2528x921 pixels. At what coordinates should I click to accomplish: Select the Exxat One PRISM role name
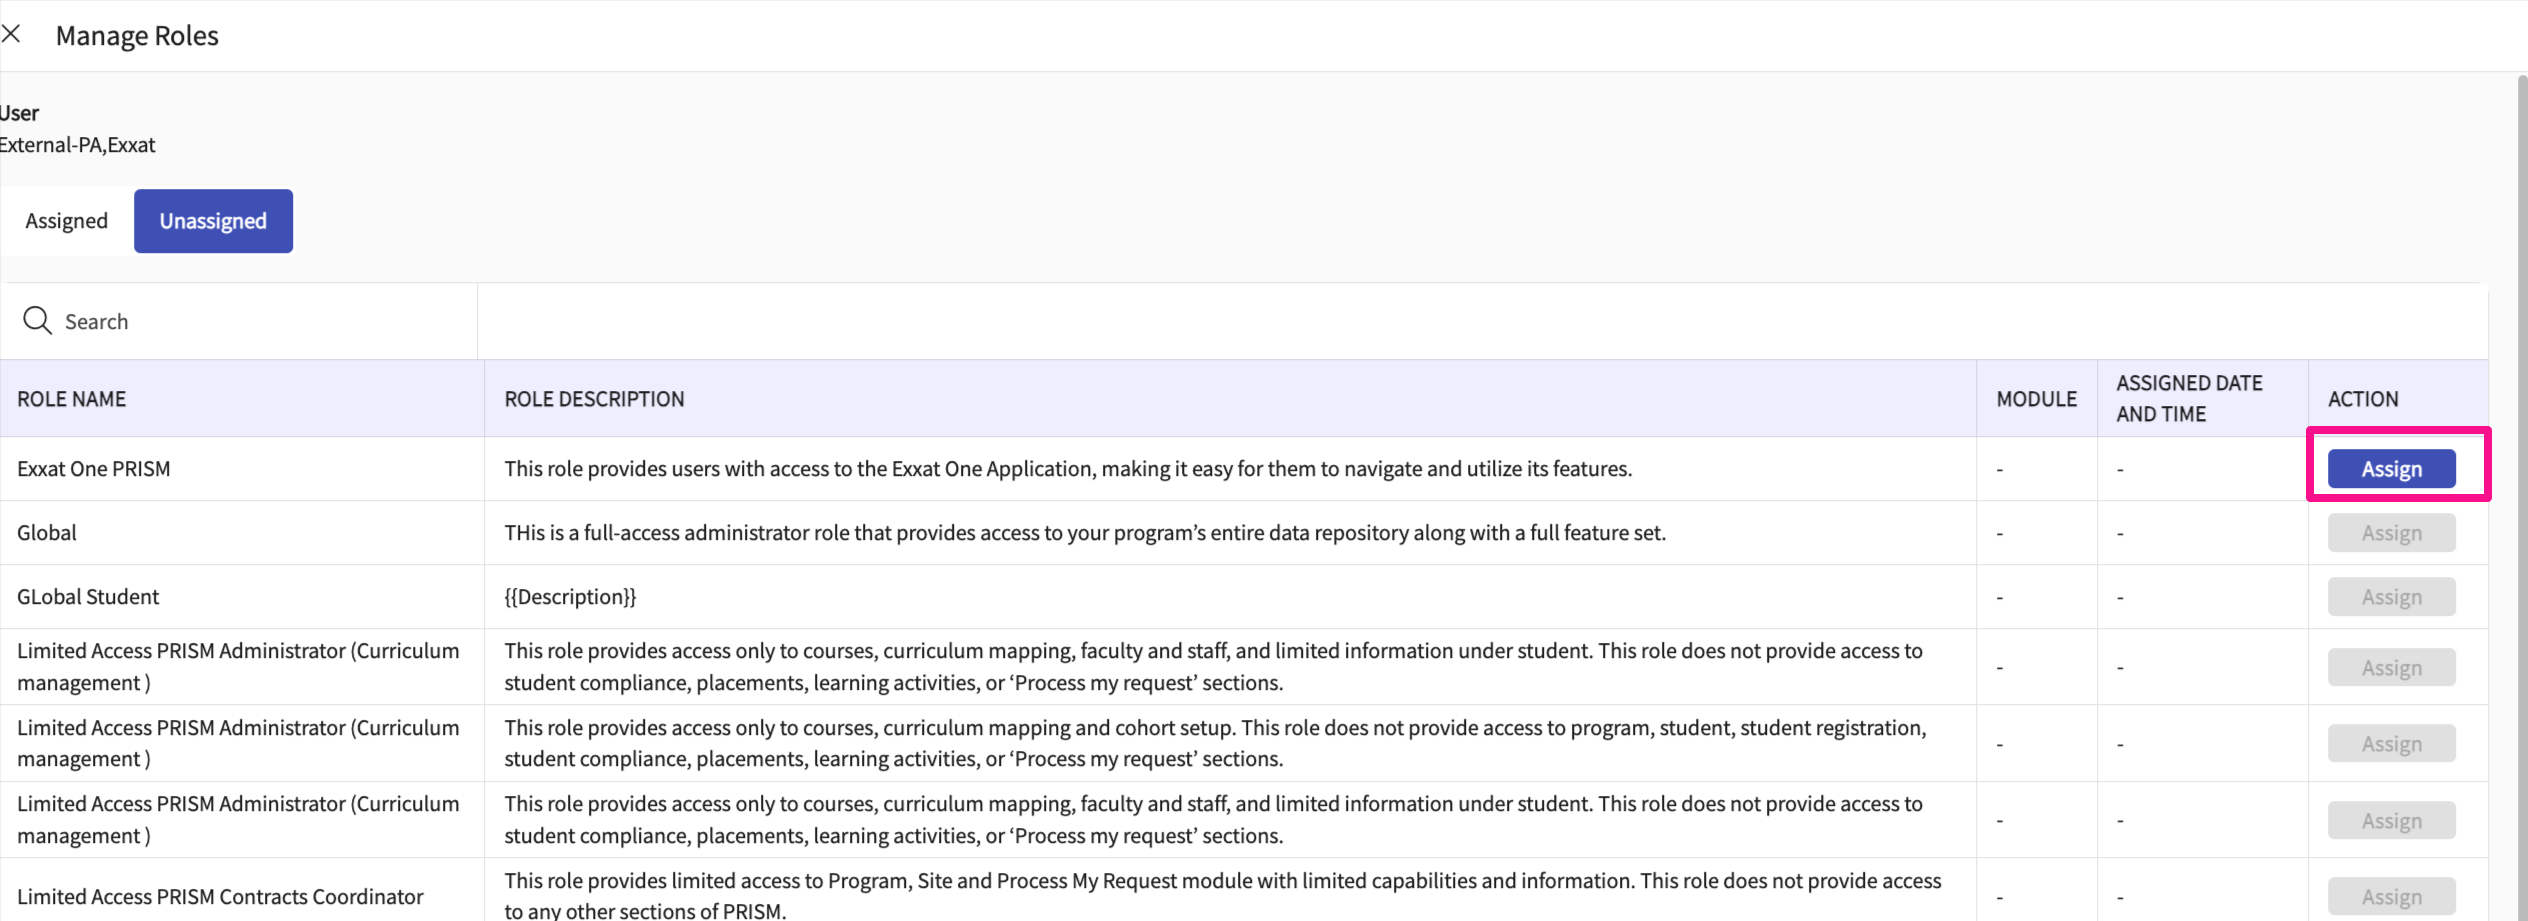(94, 469)
